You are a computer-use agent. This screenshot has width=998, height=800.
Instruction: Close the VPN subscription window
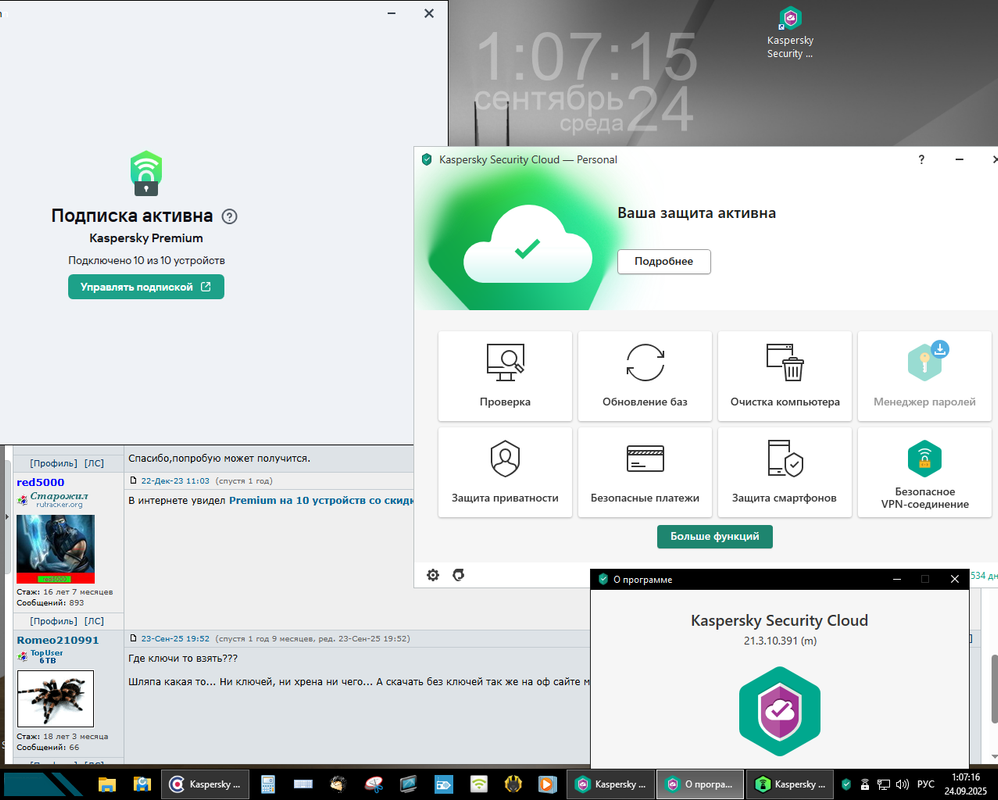429,13
